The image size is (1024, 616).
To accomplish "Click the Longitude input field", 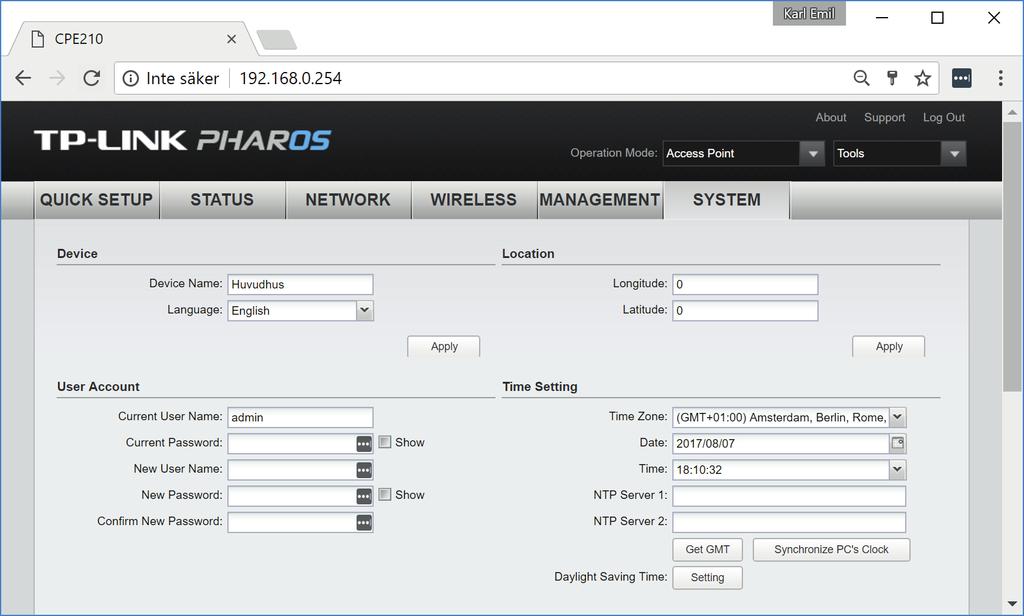I will coord(745,285).
